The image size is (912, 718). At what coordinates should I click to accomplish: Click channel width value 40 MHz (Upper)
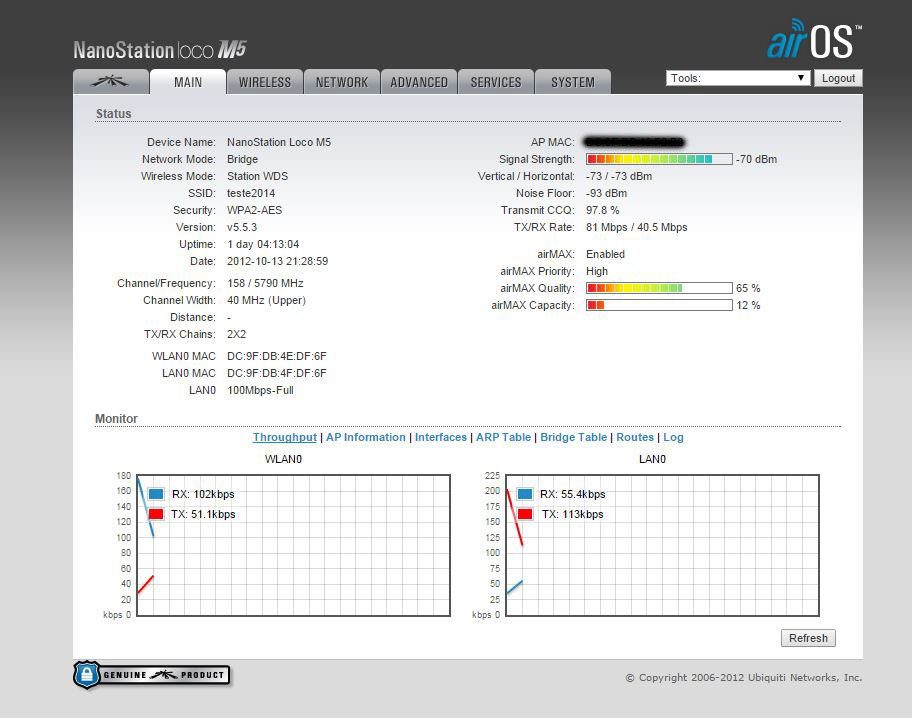pos(266,300)
